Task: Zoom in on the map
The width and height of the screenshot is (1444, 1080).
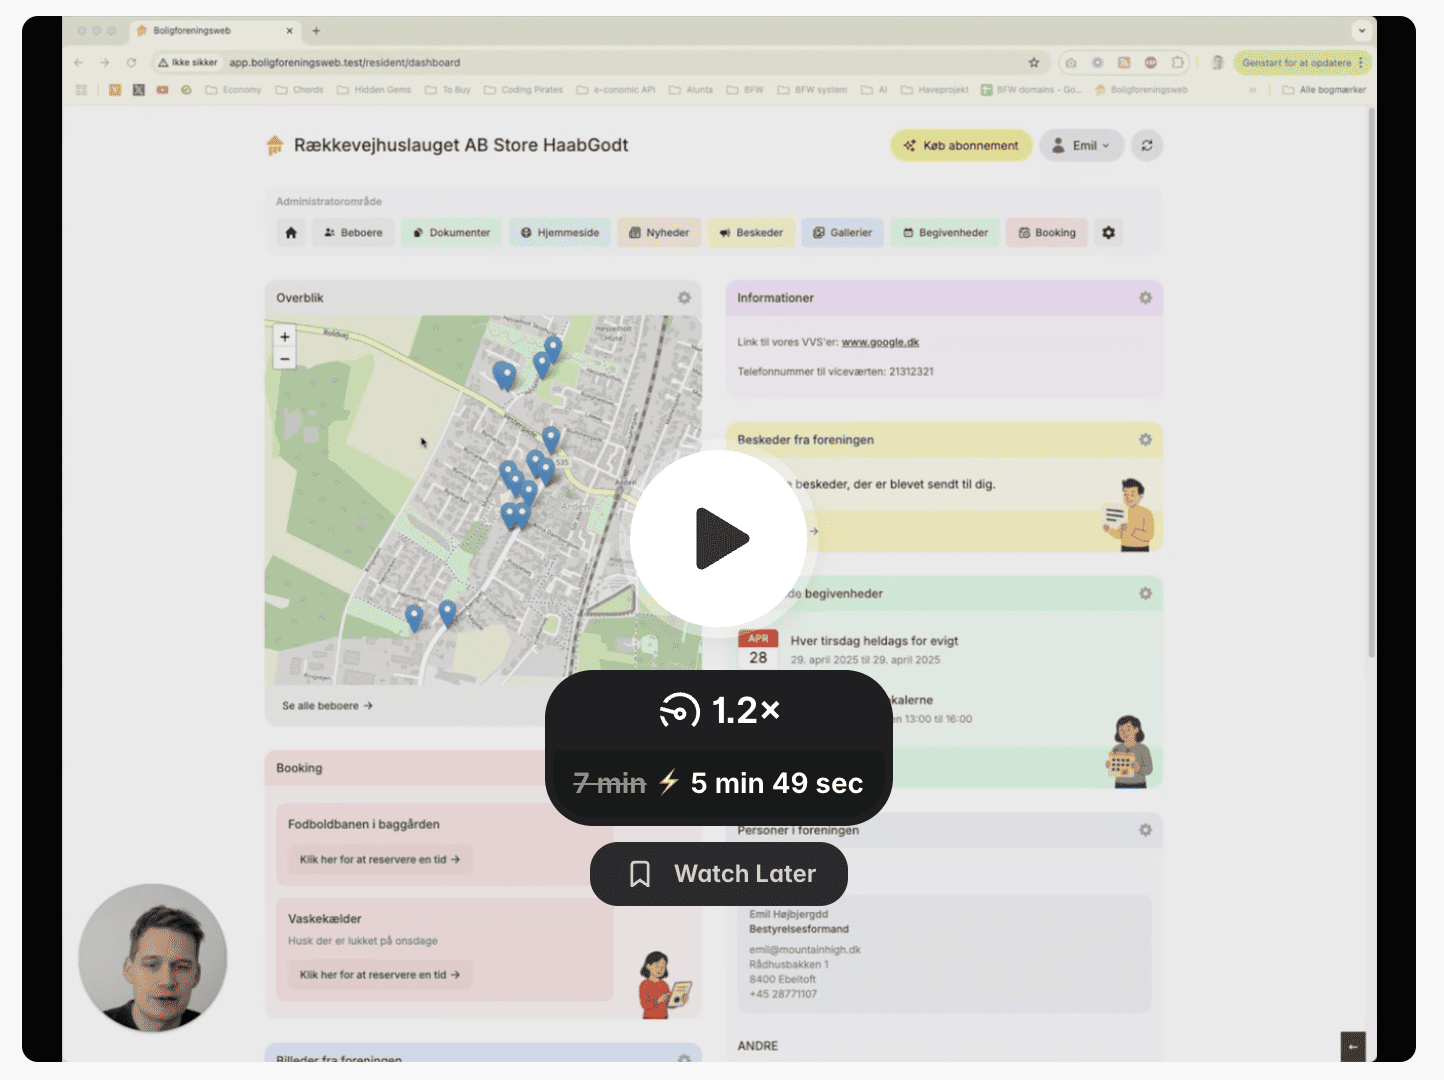Action: point(285,337)
